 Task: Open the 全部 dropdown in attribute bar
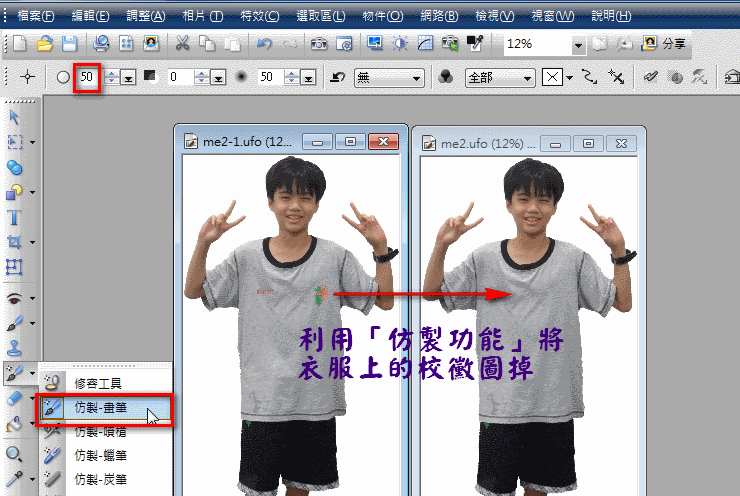[x=500, y=77]
